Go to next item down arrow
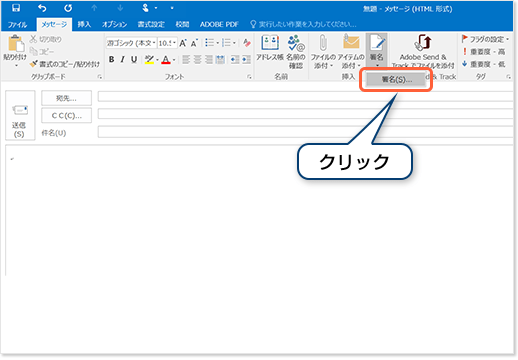 tap(120, 8)
